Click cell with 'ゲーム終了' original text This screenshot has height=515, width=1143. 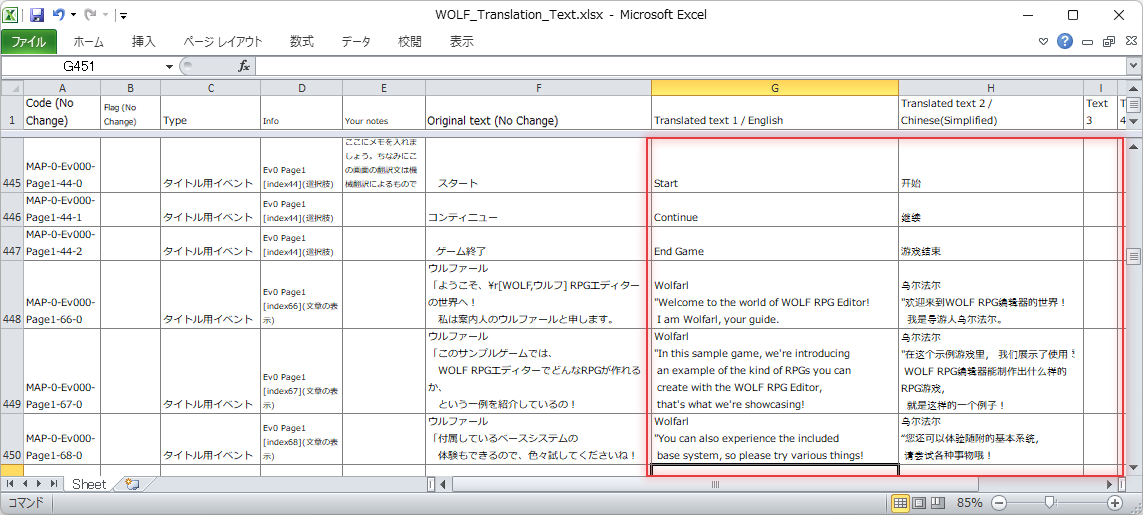tap(538, 244)
